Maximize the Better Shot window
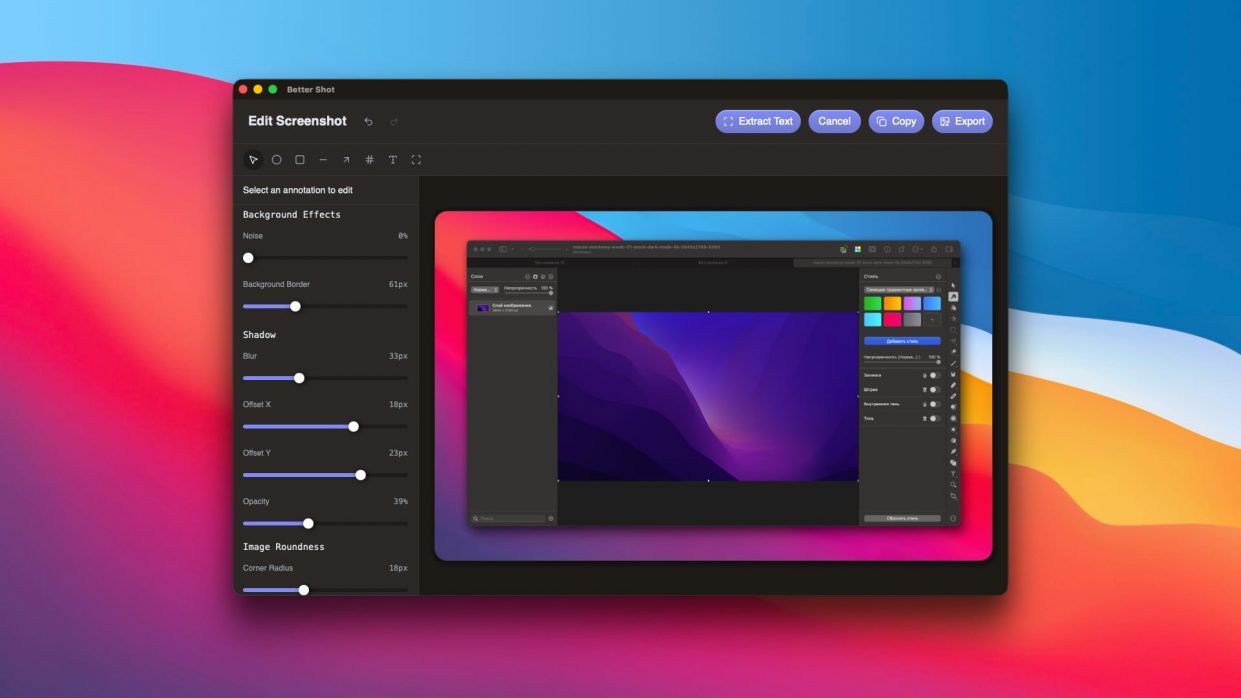The width and height of the screenshot is (1241, 698). 272,89
